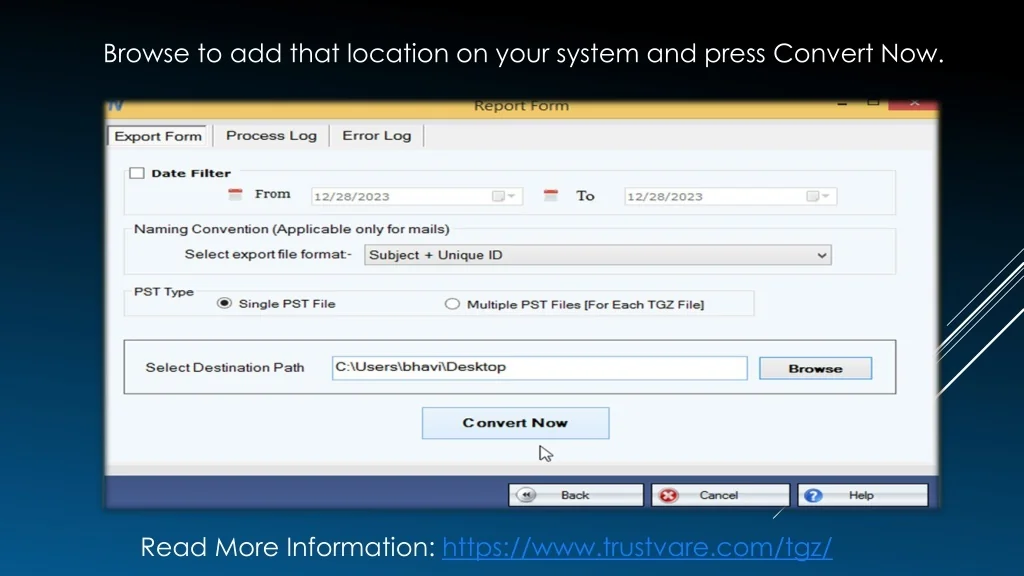Click the red Cancel button at bottom
This screenshot has width=1024, height=576.
(x=719, y=495)
